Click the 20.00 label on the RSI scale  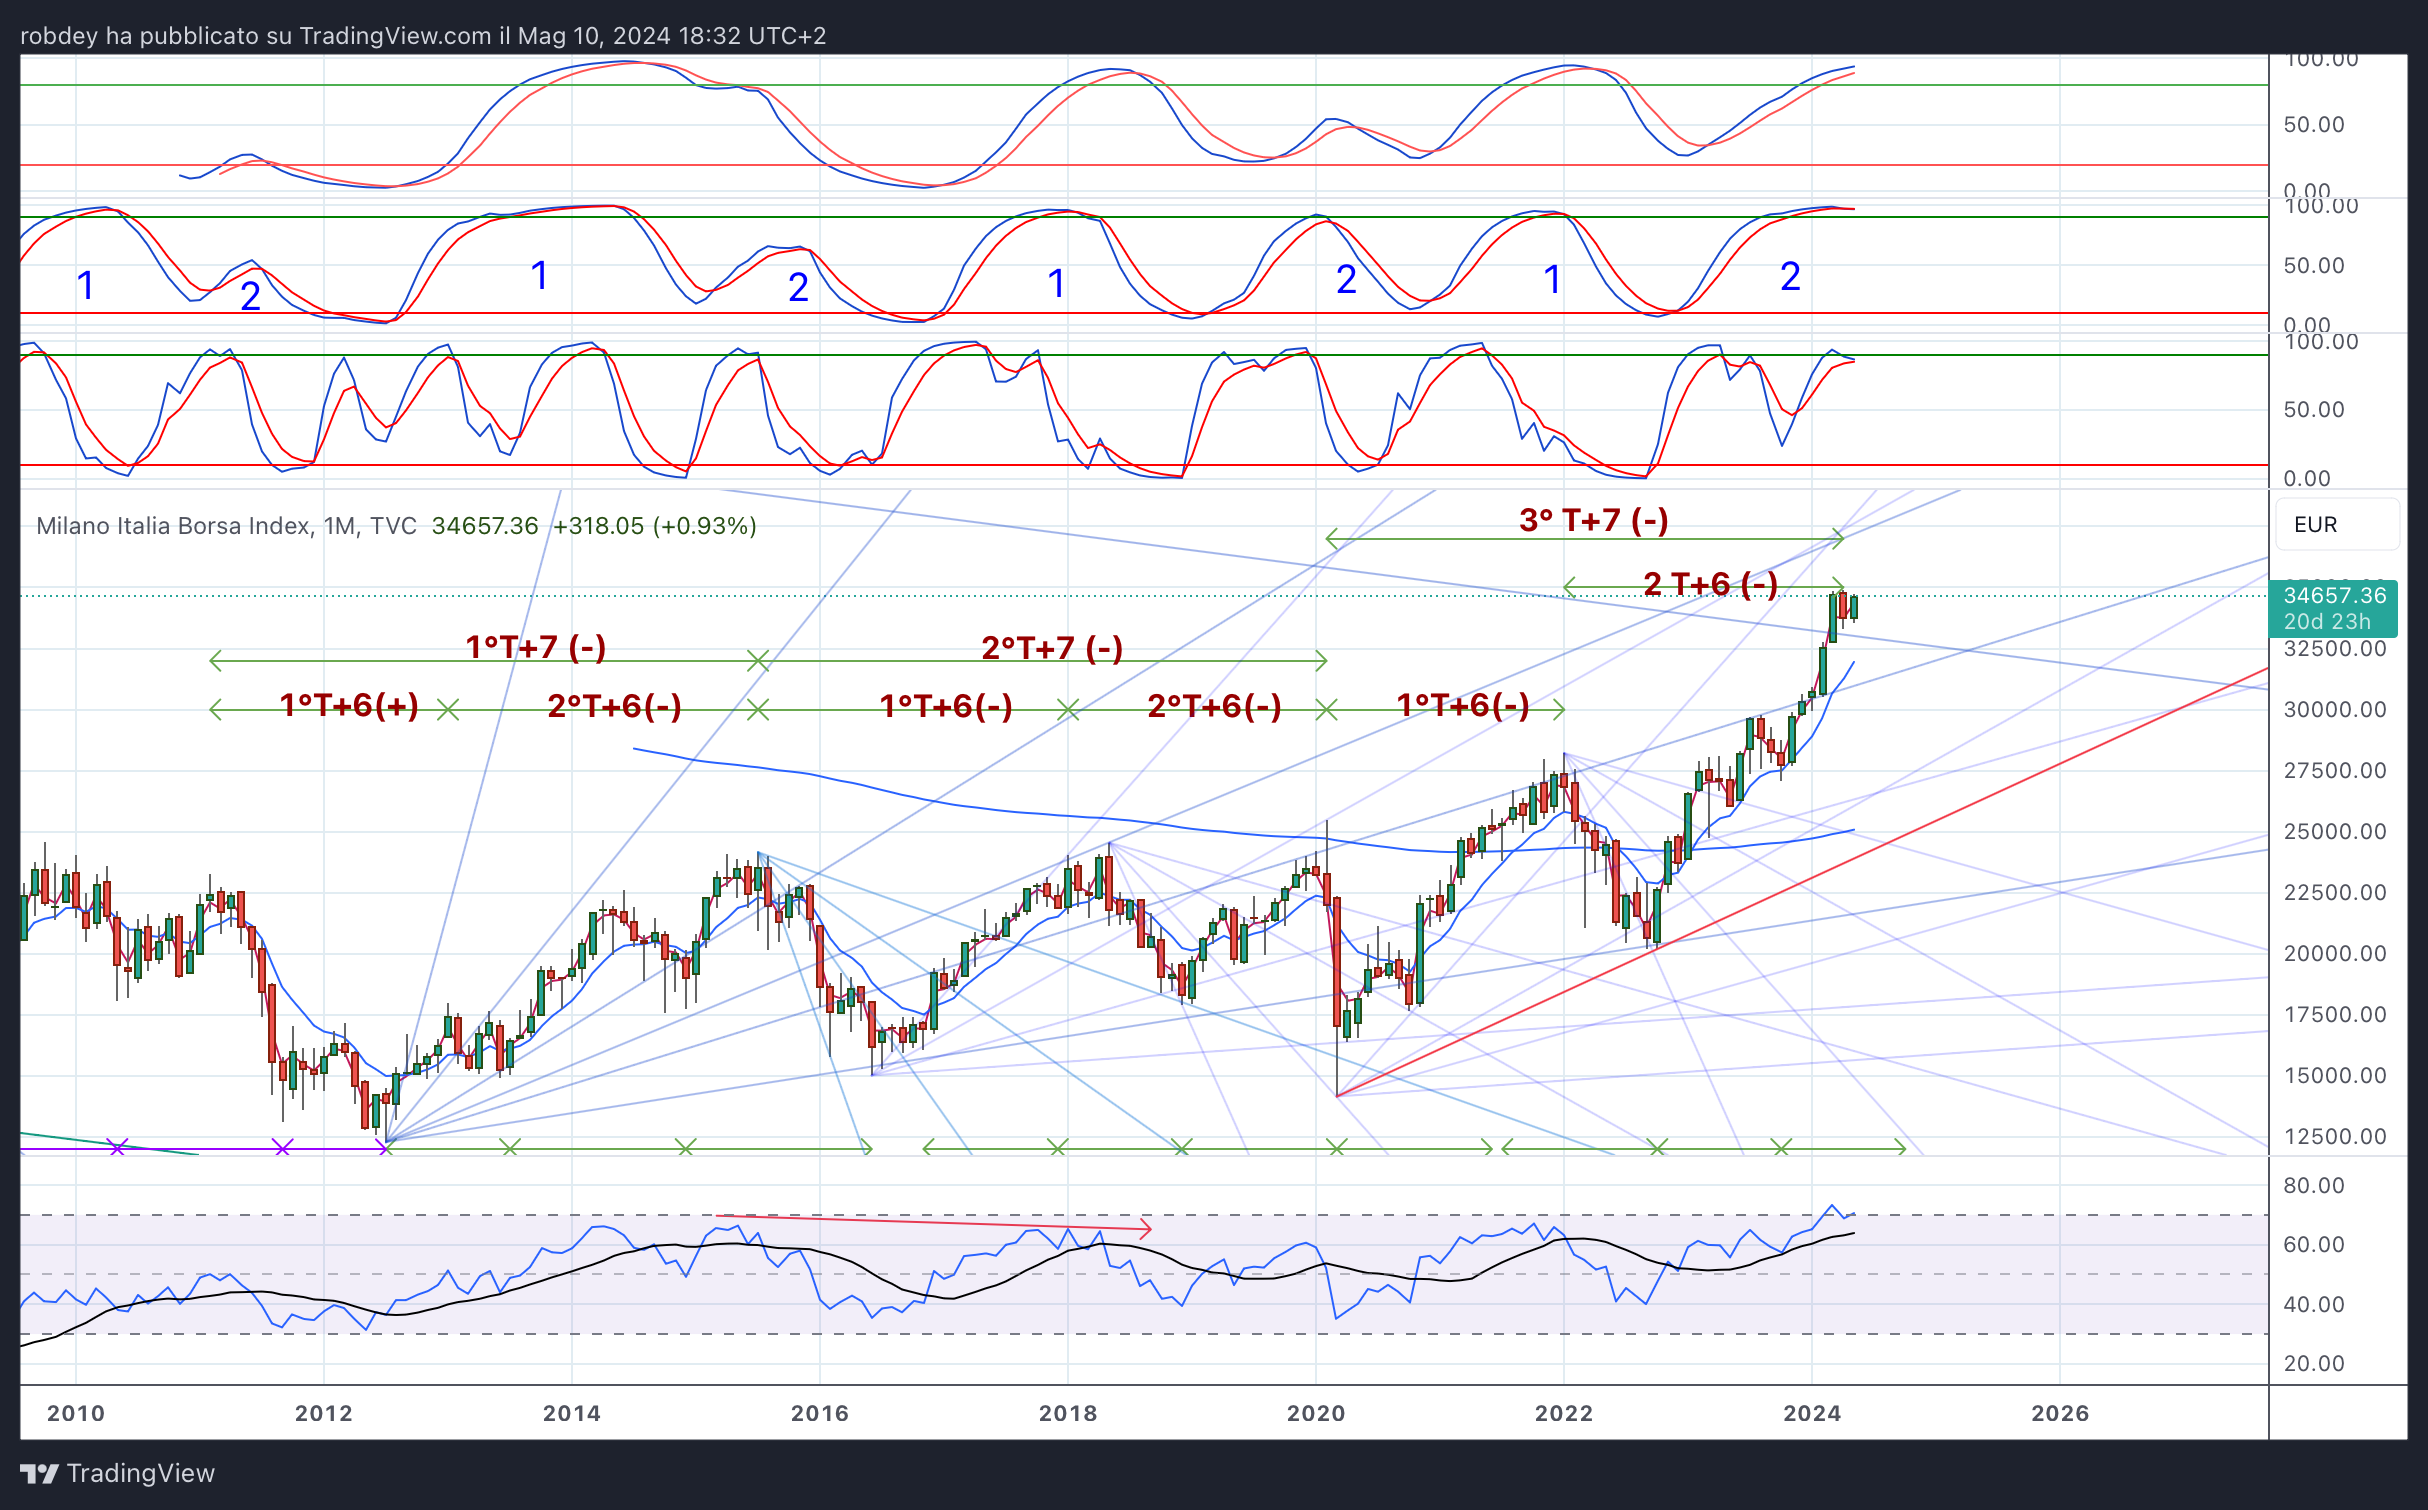(2314, 1364)
